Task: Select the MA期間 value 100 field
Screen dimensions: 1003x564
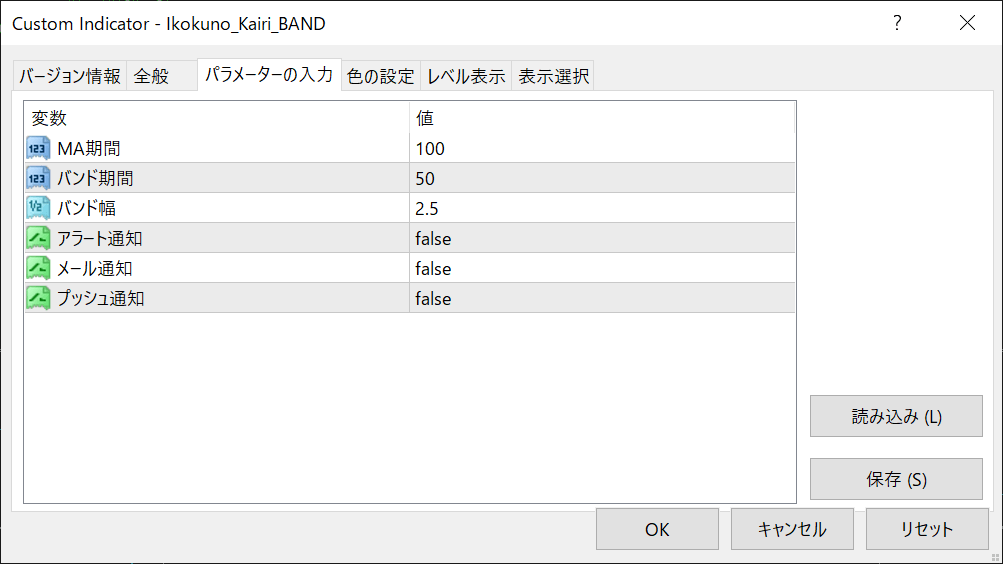Action: [602, 148]
